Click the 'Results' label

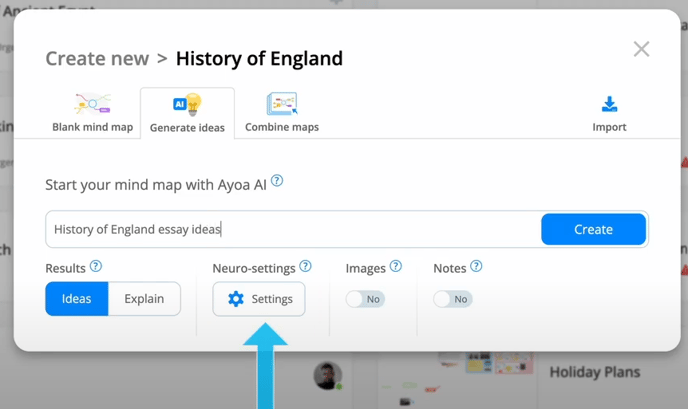(x=65, y=268)
